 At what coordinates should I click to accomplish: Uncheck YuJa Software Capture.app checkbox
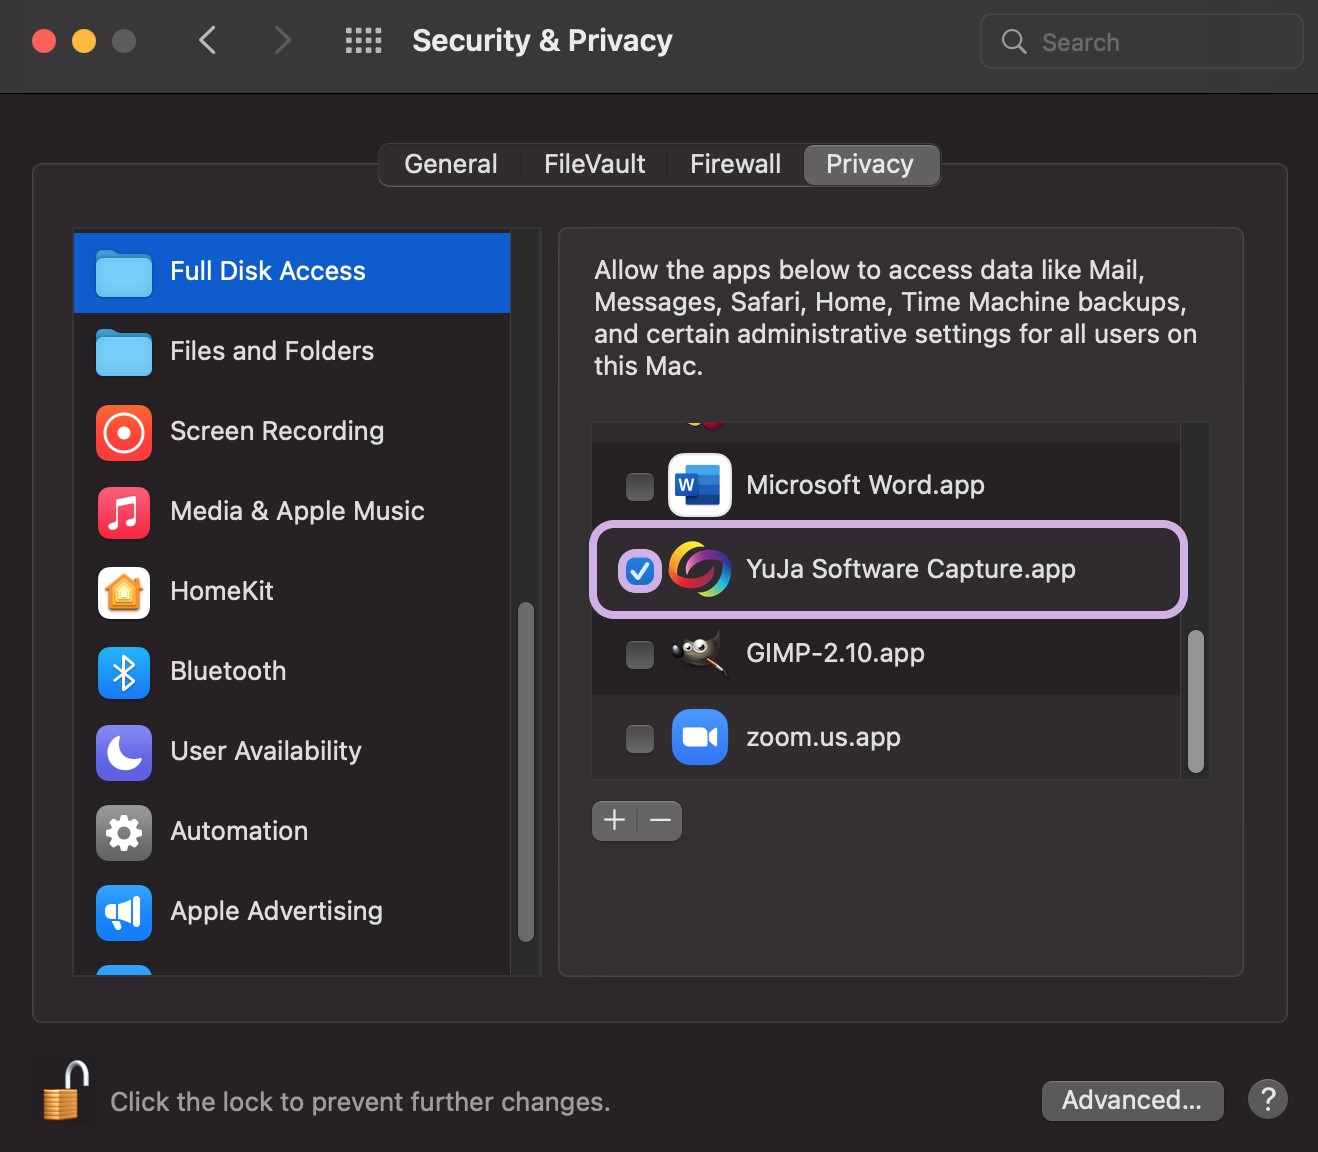click(640, 570)
